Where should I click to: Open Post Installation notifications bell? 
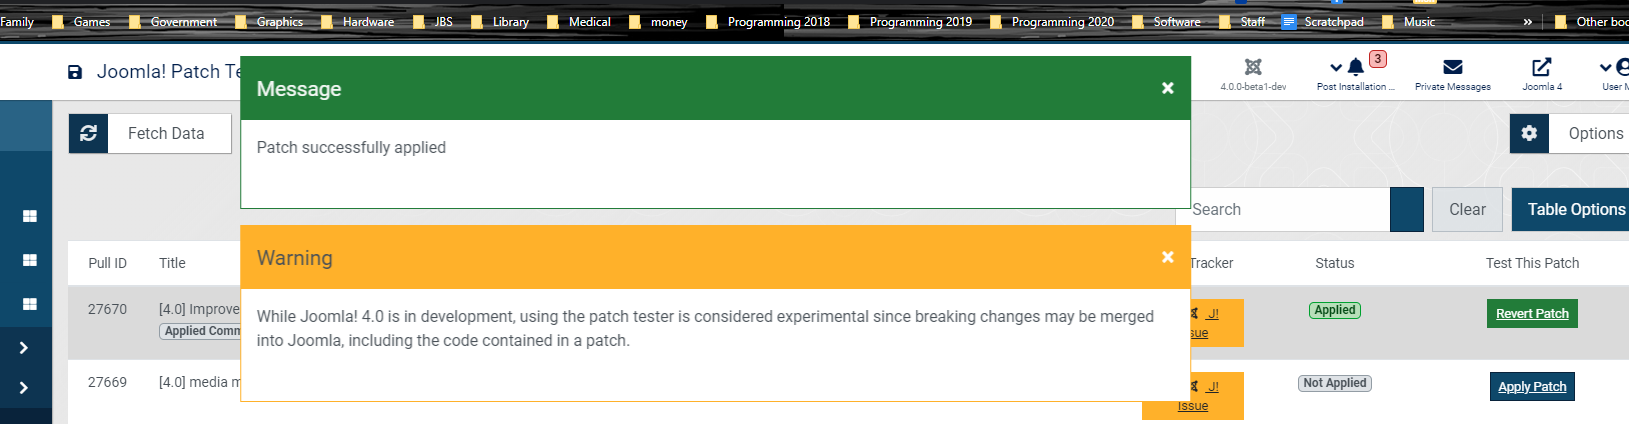tap(1355, 67)
